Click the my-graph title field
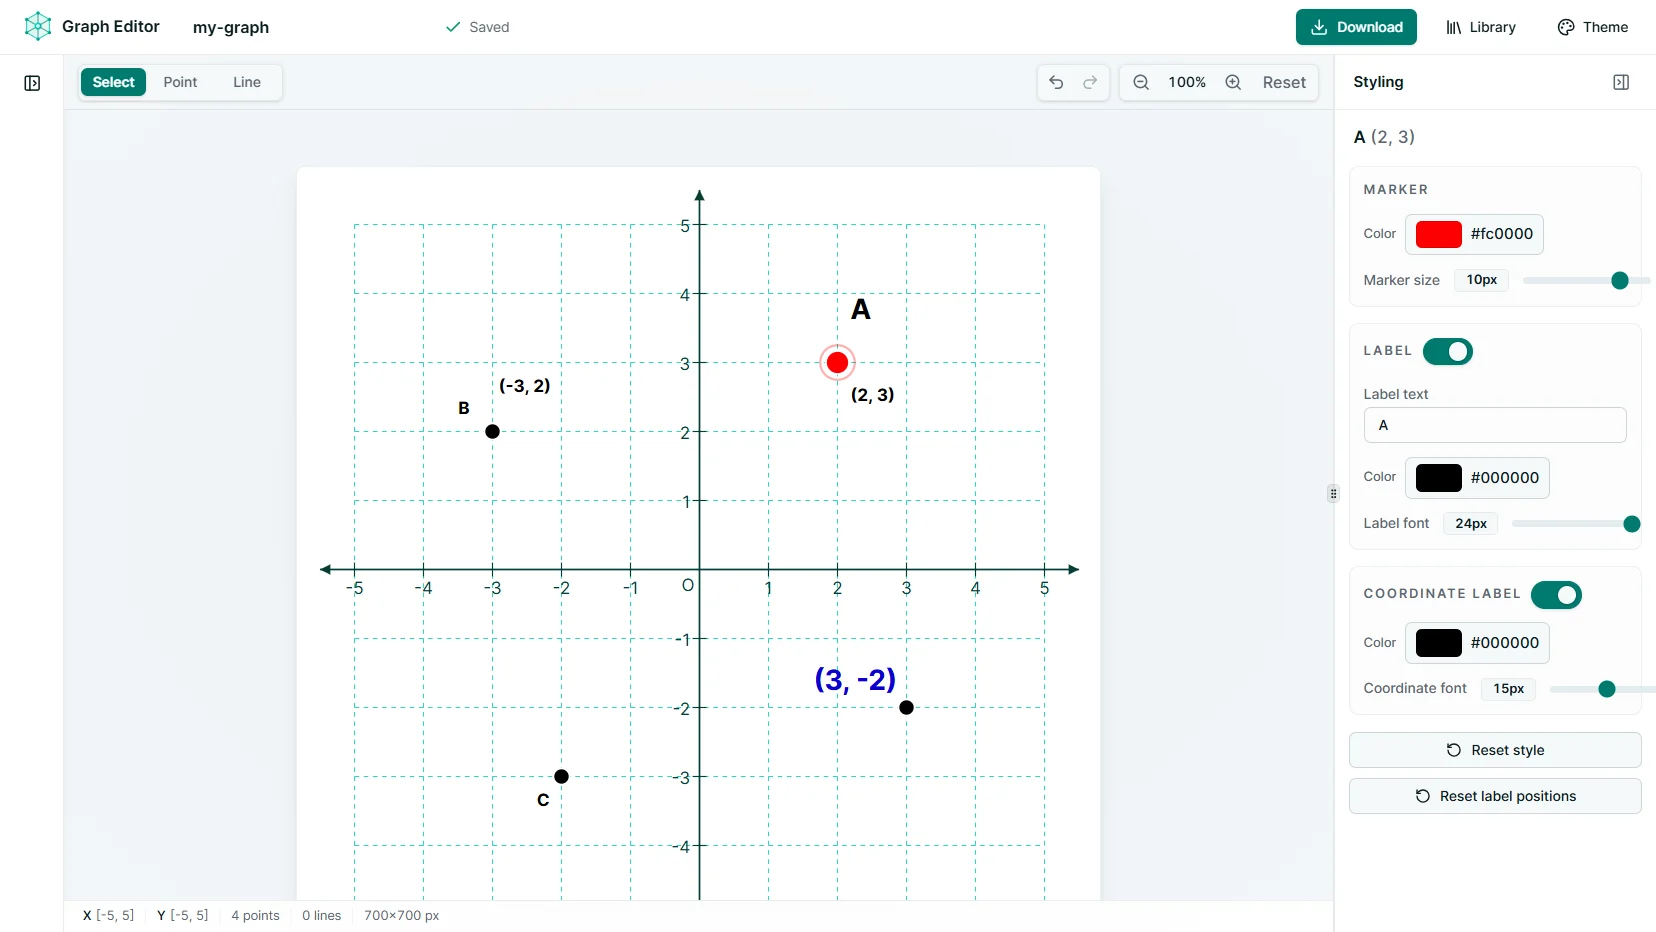1656x932 pixels. pyautogui.click(x=231, y=27)
